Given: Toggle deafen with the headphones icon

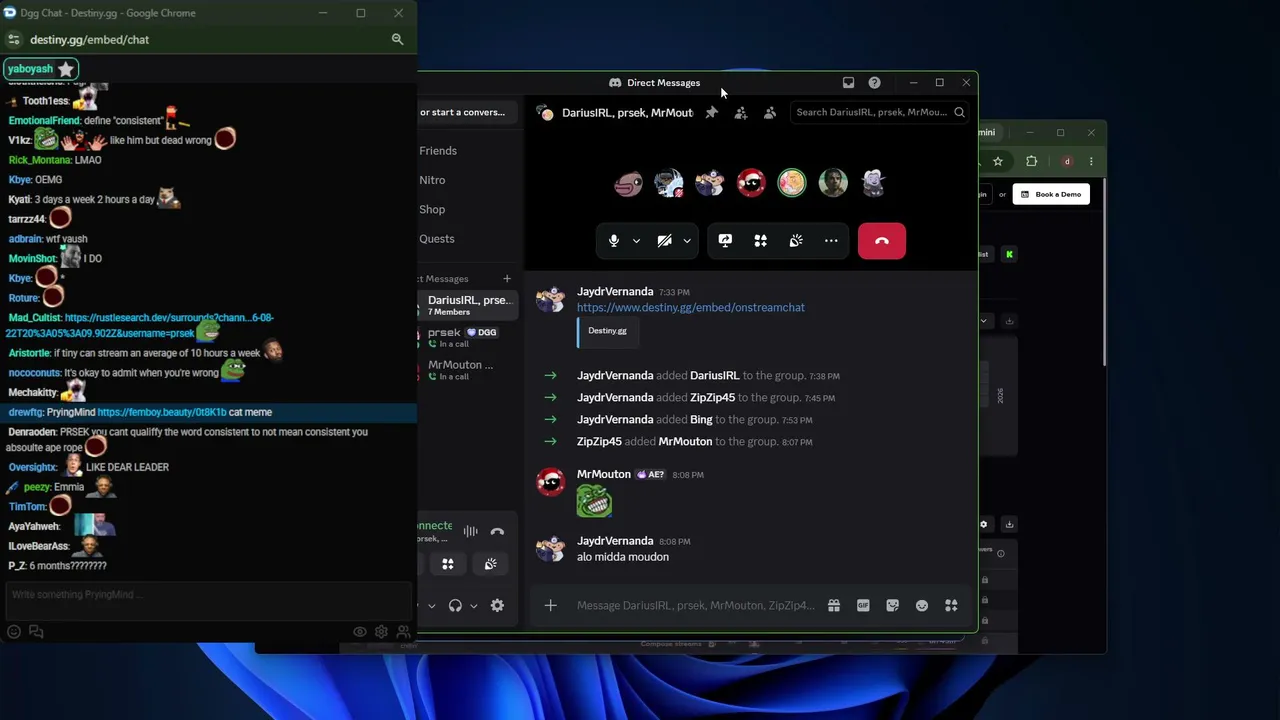Looking at the screenshot, I should tap(455, 606).
